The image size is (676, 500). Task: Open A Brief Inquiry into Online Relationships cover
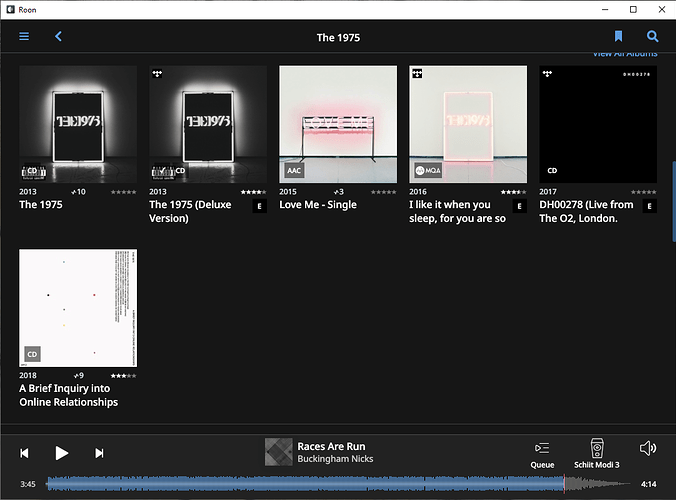point(78,308)
